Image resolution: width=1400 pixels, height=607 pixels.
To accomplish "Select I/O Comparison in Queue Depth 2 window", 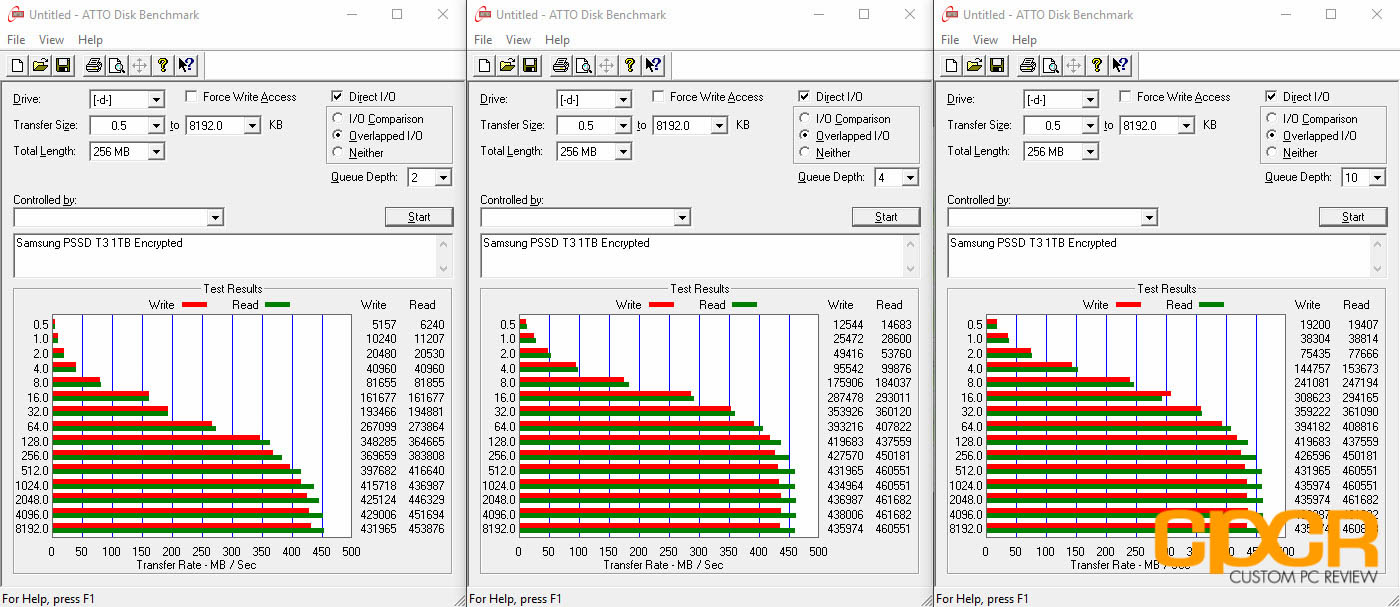I will 339,119.
